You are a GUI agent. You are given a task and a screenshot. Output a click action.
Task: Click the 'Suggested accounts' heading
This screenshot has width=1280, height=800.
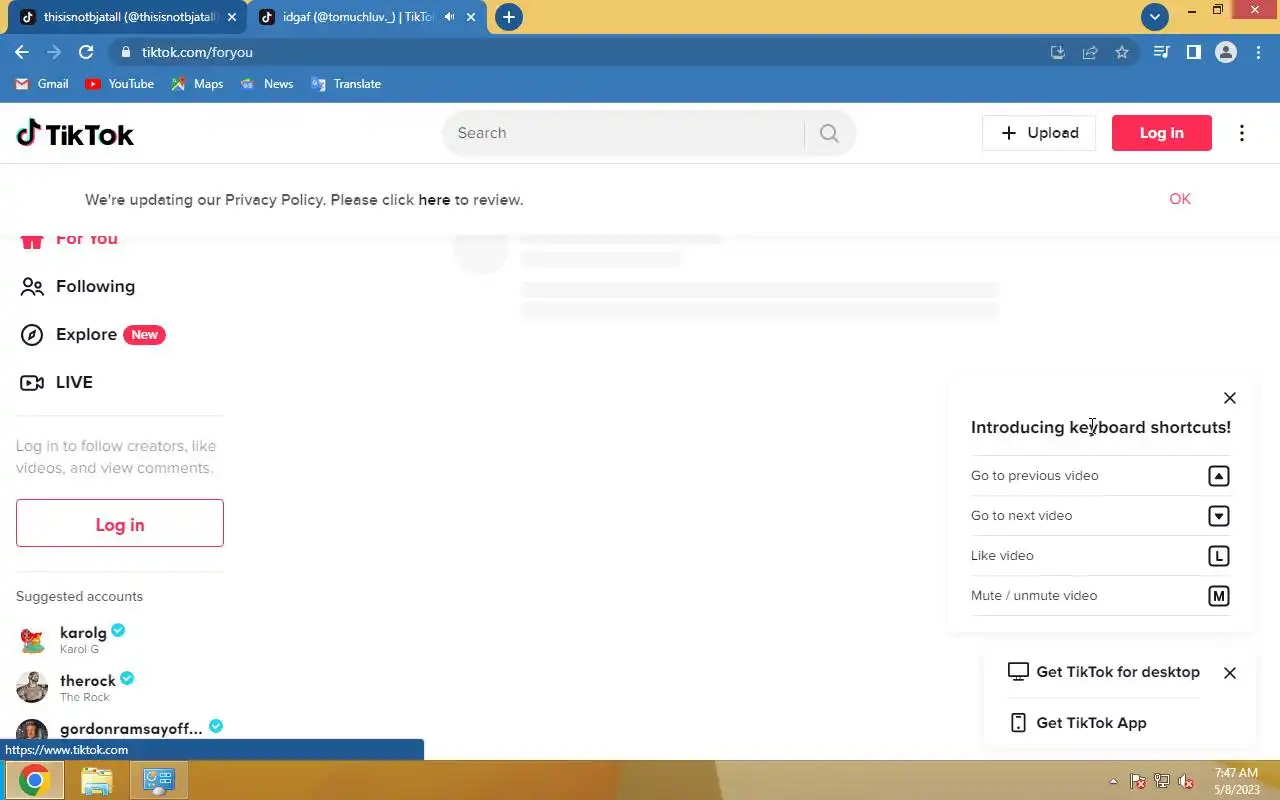79,597
